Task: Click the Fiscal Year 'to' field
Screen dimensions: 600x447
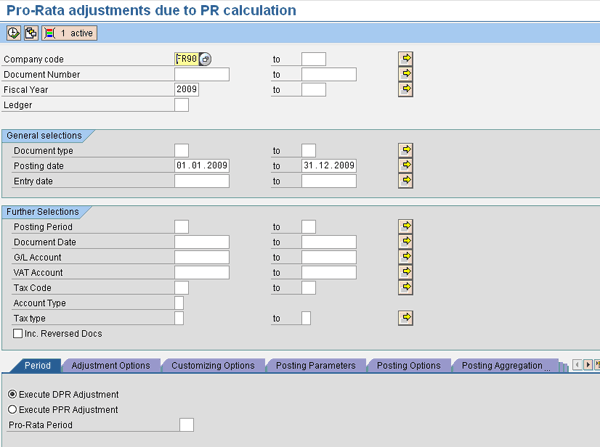Action: pyautogui.click(x=314, y=90)
